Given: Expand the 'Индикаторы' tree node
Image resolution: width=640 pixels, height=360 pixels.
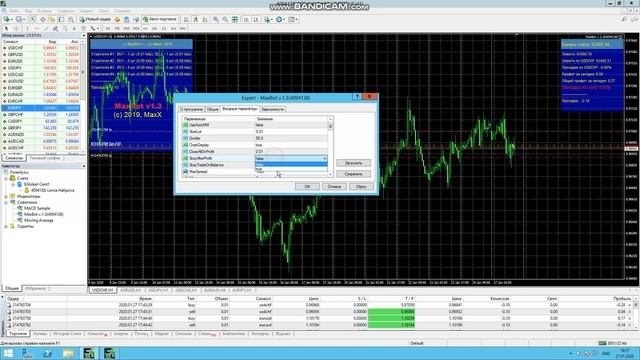Looking at the screenshot, I should click(x=6, y=196).
